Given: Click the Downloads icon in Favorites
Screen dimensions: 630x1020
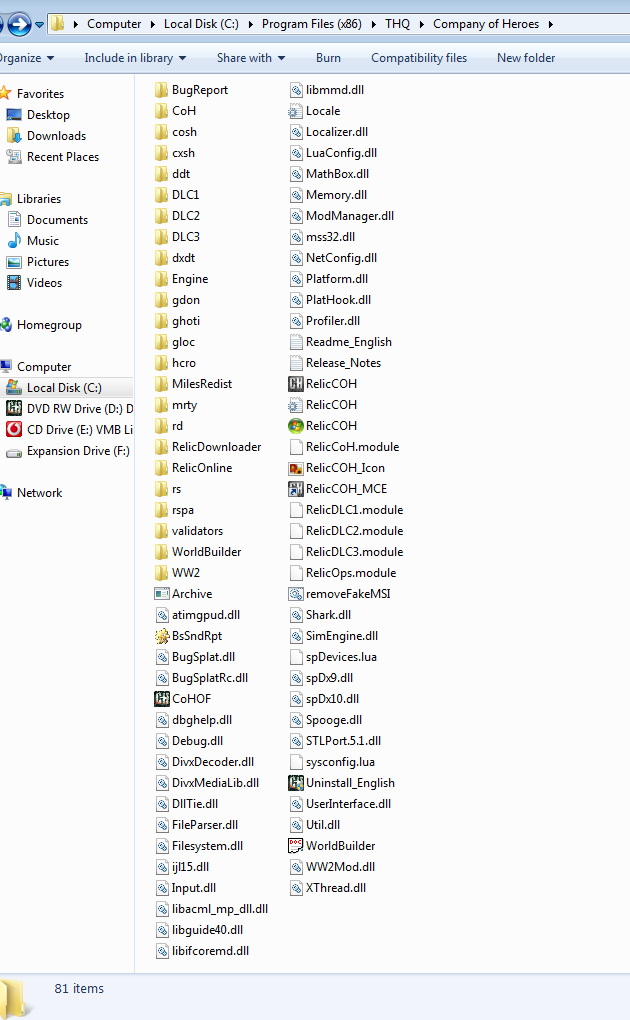Looking at the screenshot, I should (14, 135).
